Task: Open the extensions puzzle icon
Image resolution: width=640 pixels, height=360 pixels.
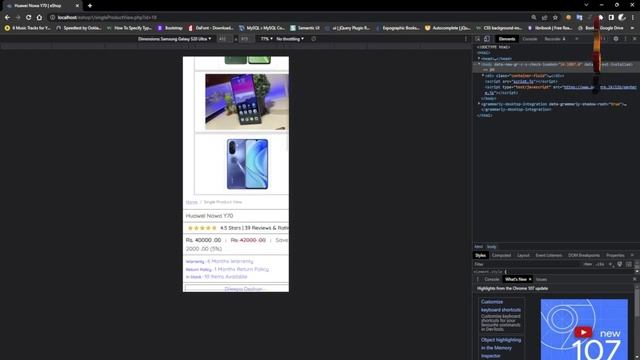Action: coord(601,18)
